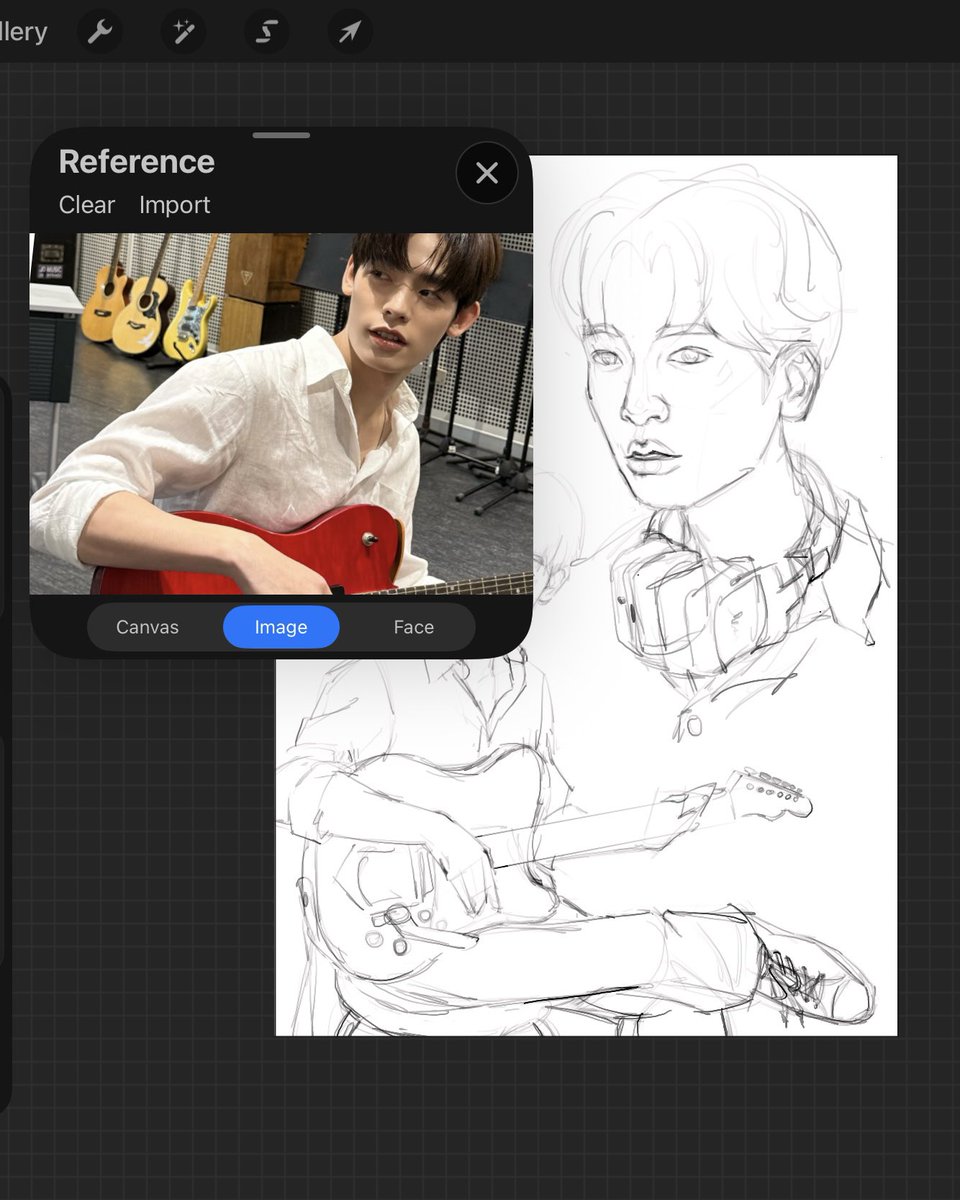Screen dimensions: 960x1200
Task: Grab the Reference panel drag handle
Action: coord(281,135)
